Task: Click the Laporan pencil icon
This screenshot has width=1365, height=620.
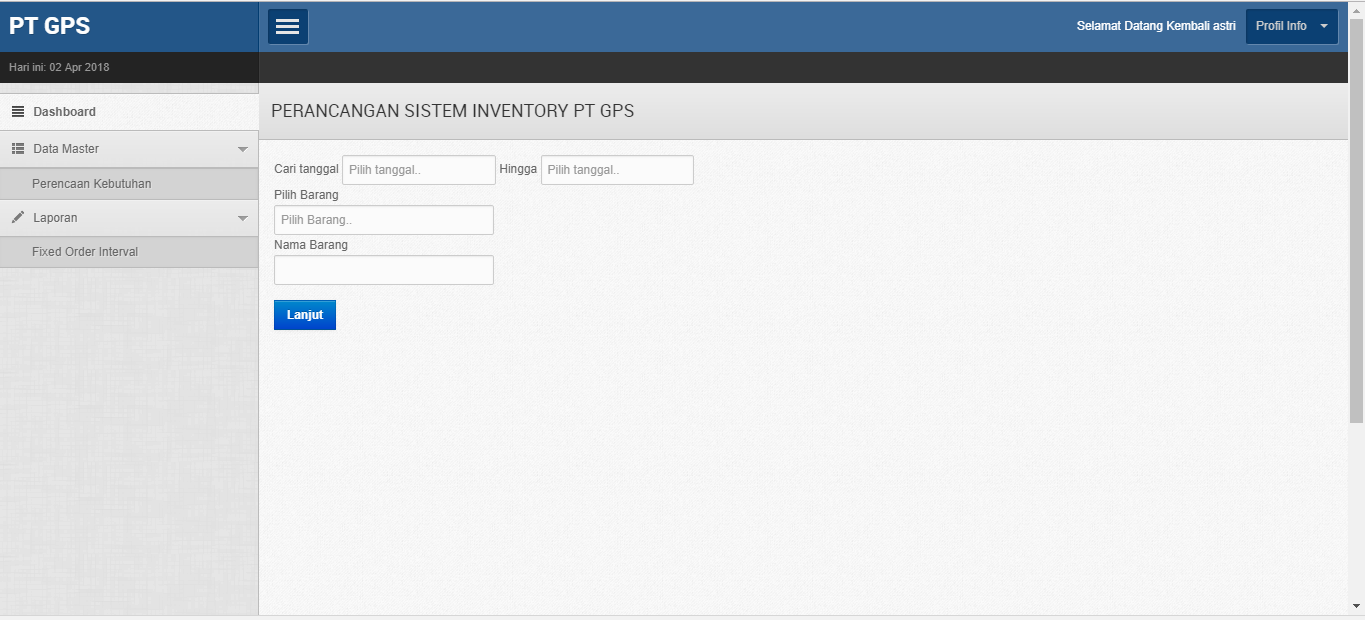Action: [x=18, y=218]
